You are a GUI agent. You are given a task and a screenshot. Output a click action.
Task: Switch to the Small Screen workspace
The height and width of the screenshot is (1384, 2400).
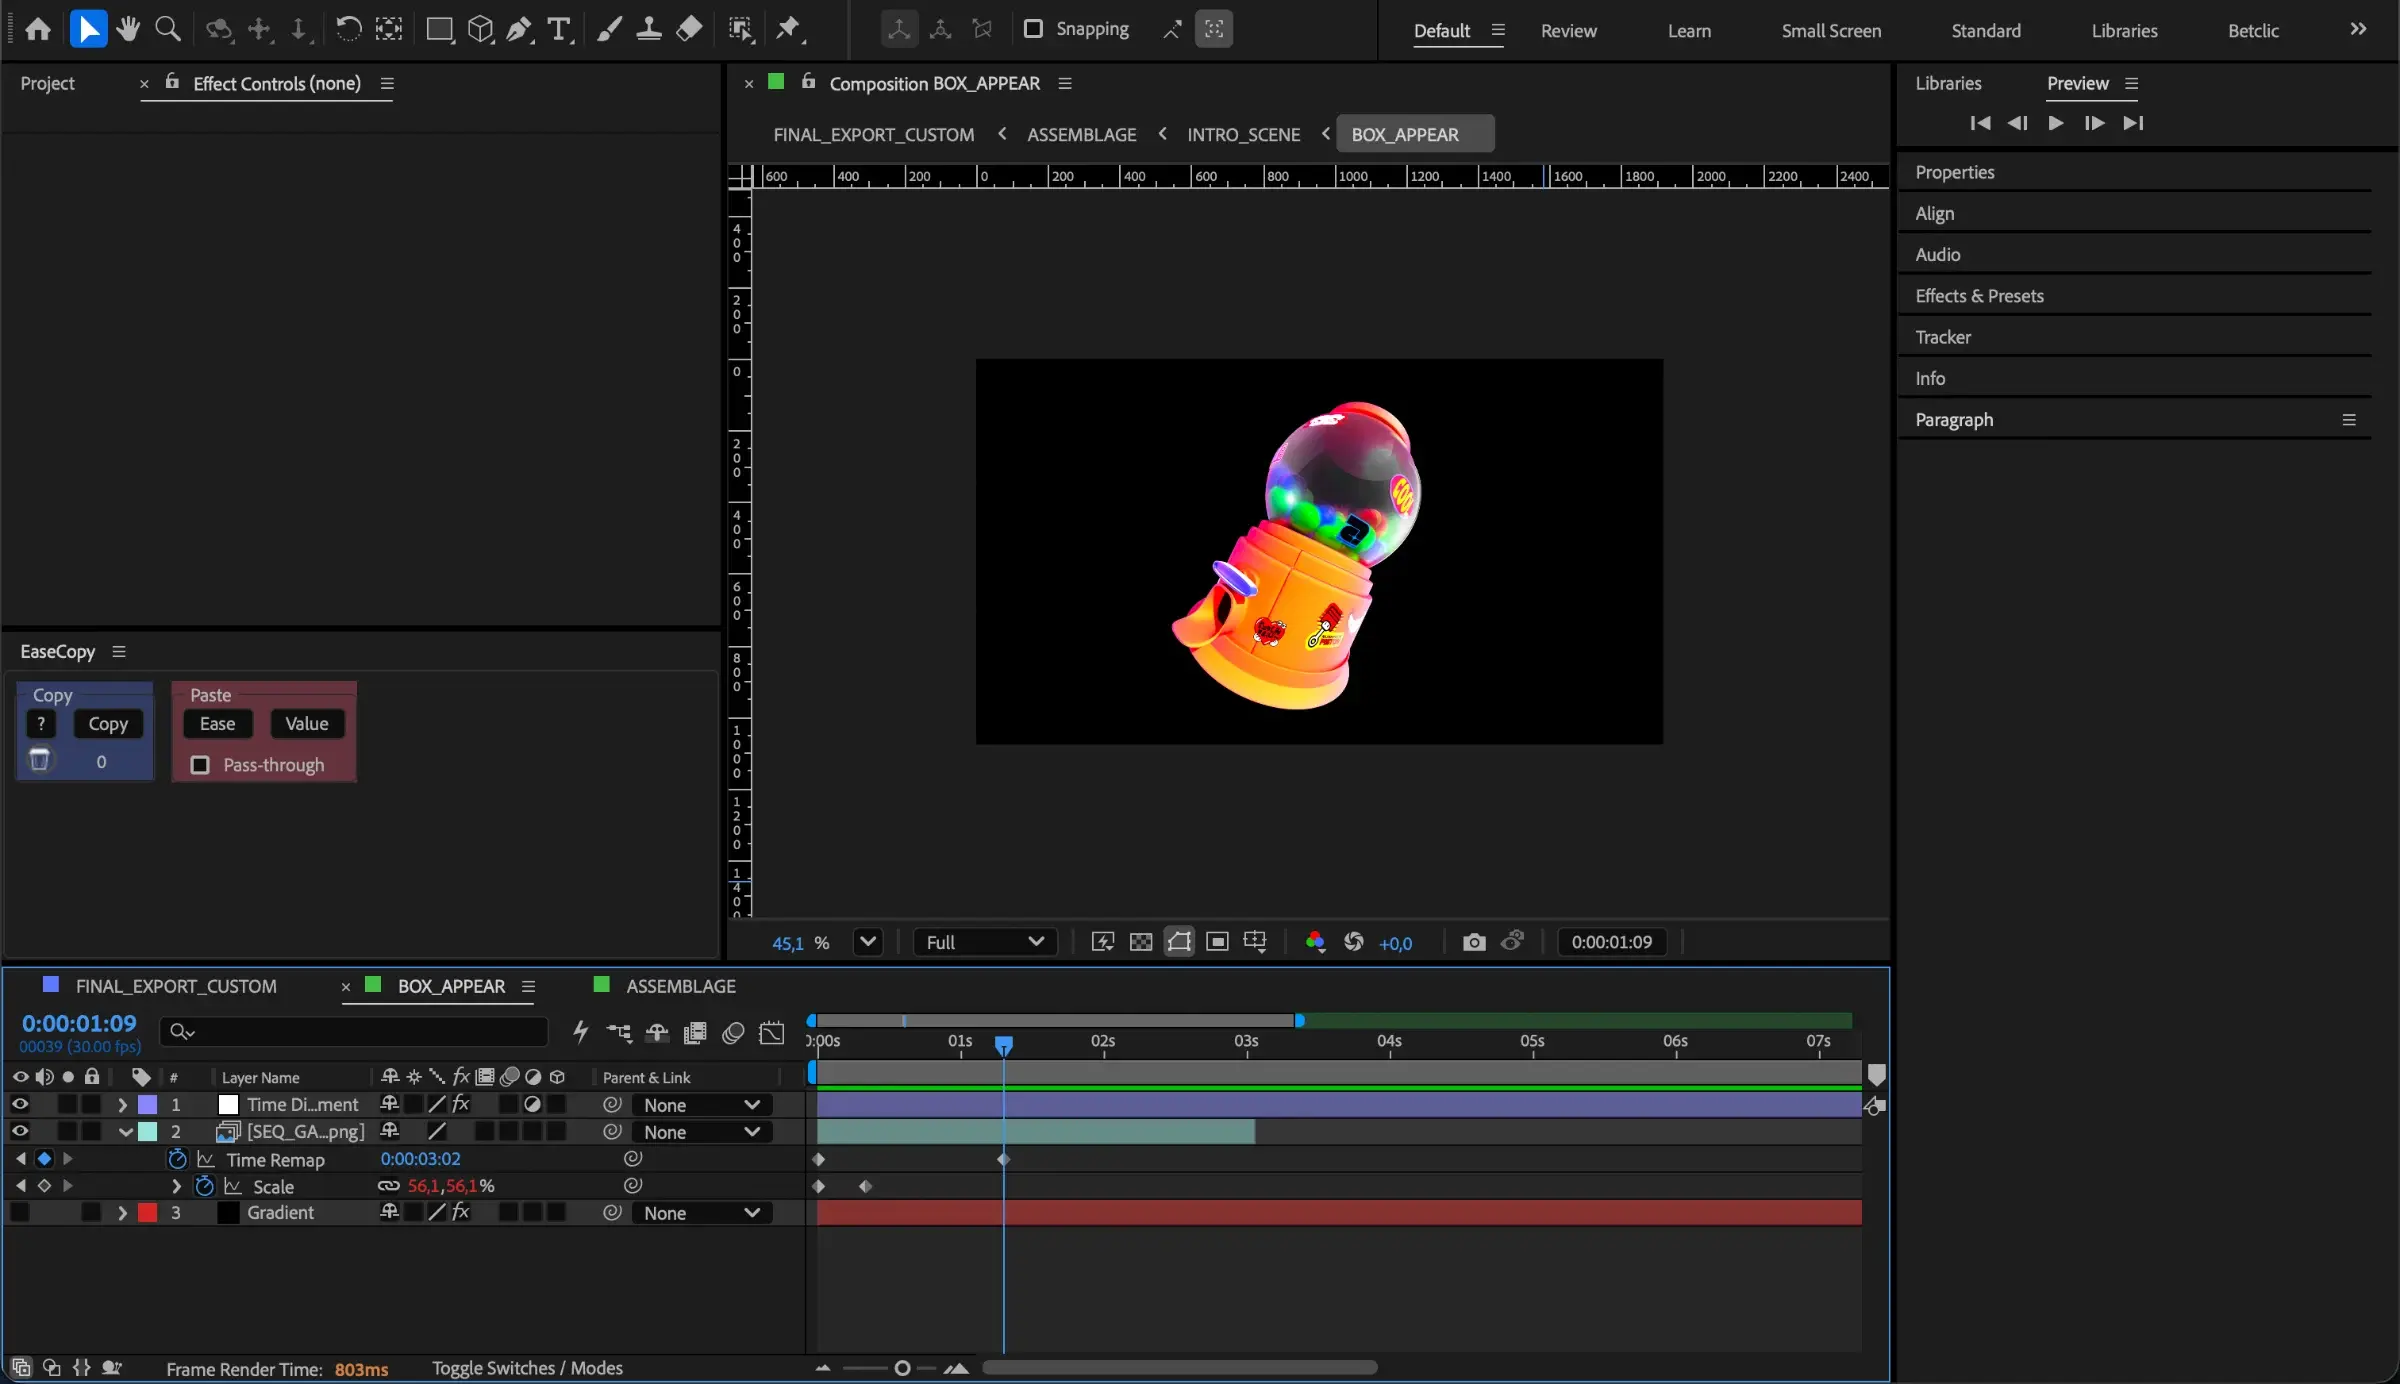(1831, 31)
